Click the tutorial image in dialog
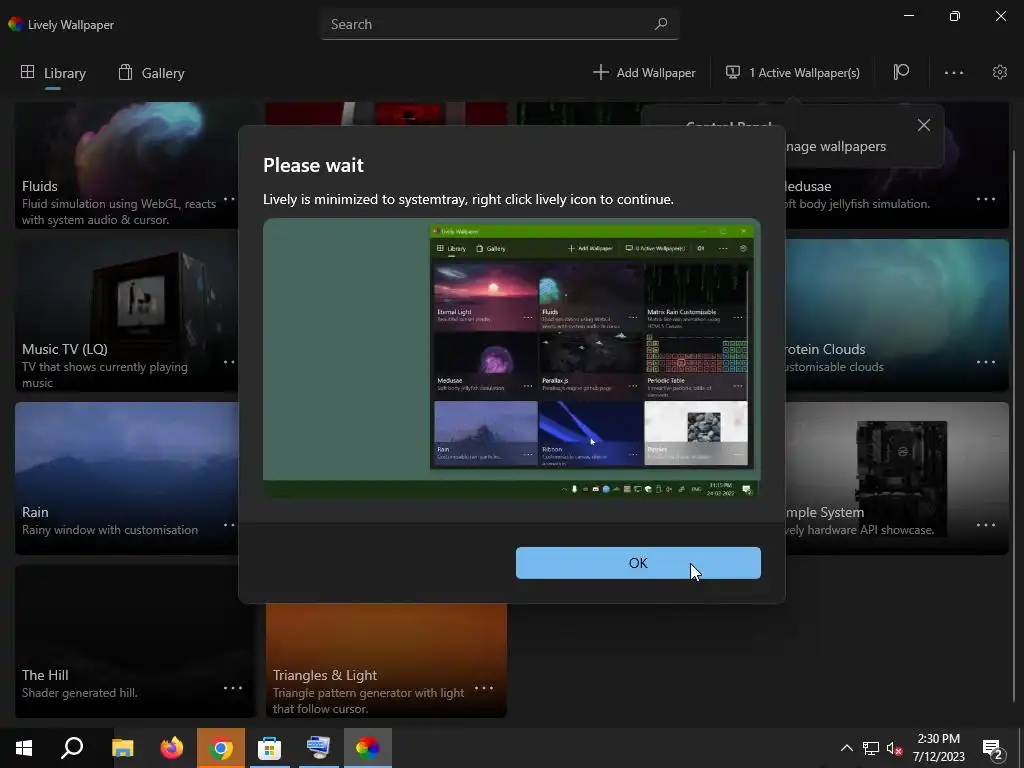Image resolution: width=1024 pixels, height=768 pixels. 512,358
